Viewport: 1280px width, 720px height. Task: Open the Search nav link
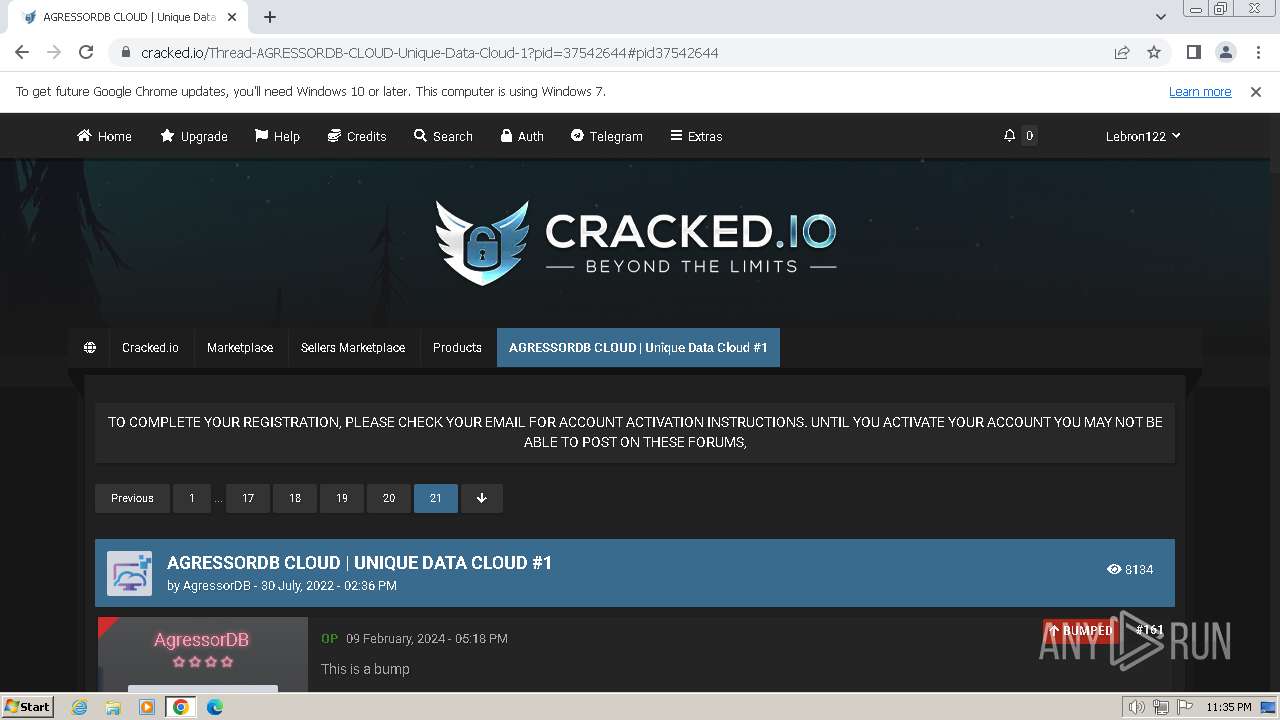[443, 136]
